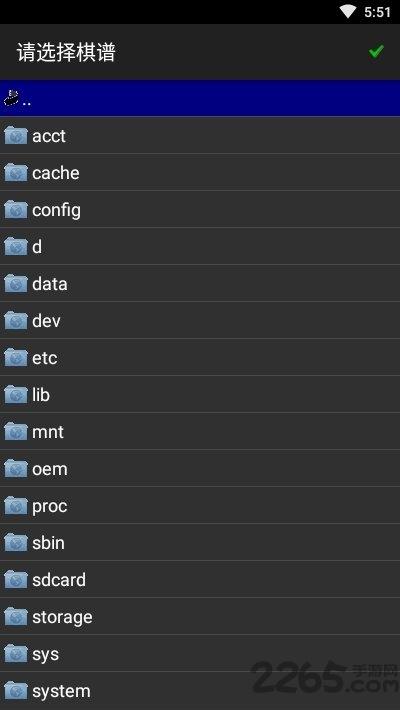Open folder named d
Viewport: 400px width, 710px height.
200,247
